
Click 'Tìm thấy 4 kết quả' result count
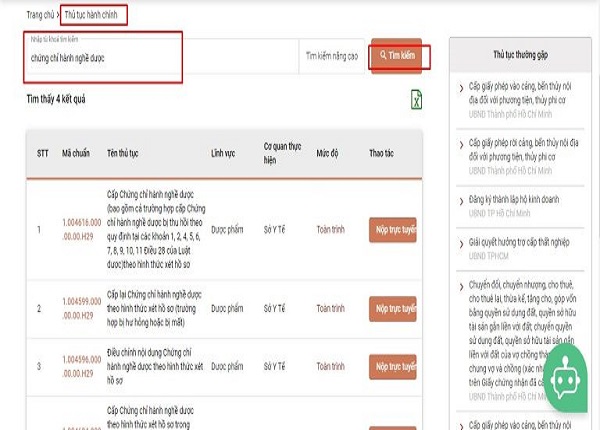click(x=56, y=99)
